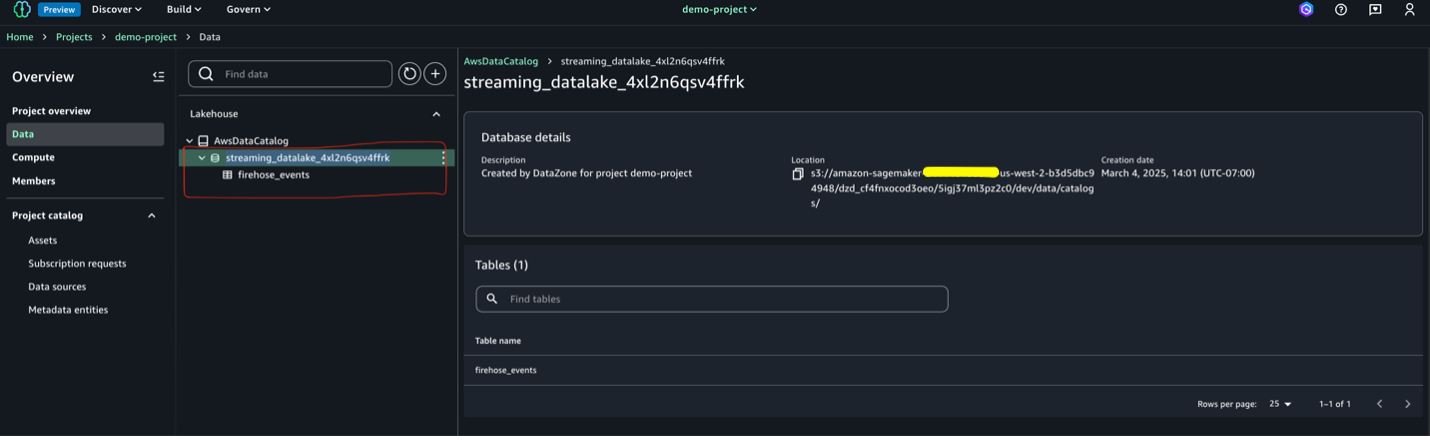The width and height of the screenshot is (1430, 440).
Task: Click the database icon beside streaming_datalake
Action: [x=215, y=158]
